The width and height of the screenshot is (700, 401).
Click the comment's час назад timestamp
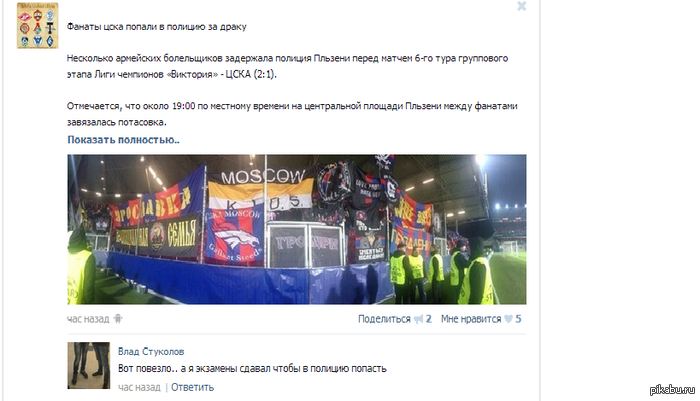coord(139,387)
